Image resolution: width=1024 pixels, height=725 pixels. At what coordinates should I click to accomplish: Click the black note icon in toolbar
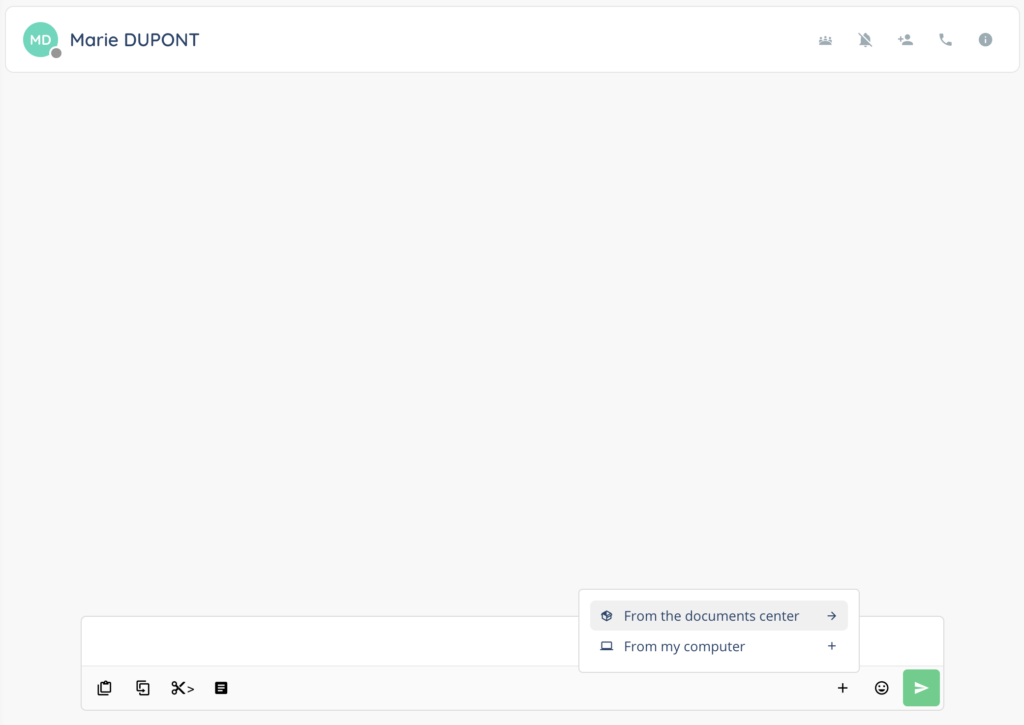[221, 688]
